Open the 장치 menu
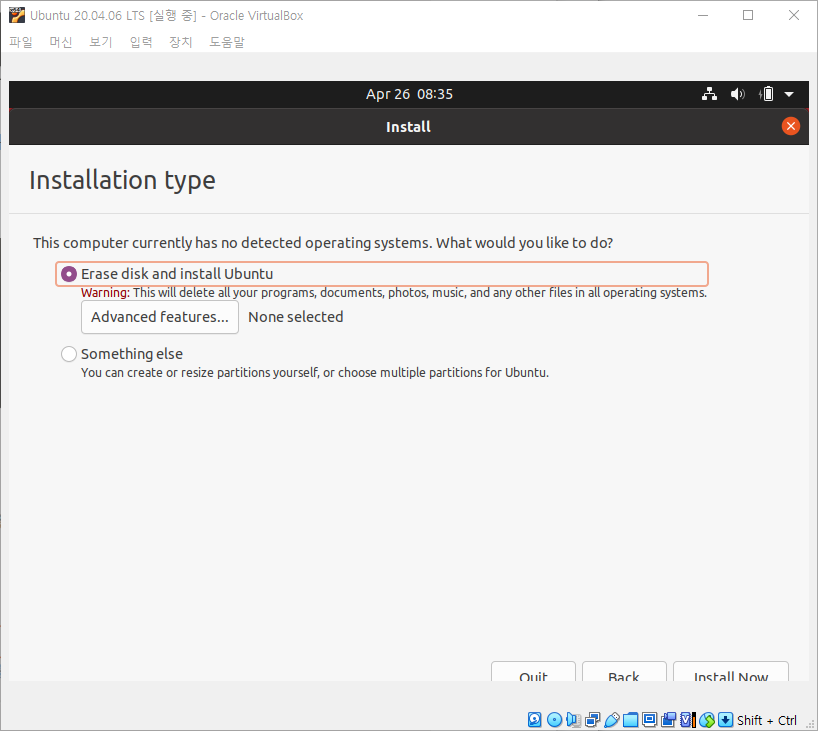The height and width of the screenshot is (731, 818). click(x=181, y=42)
